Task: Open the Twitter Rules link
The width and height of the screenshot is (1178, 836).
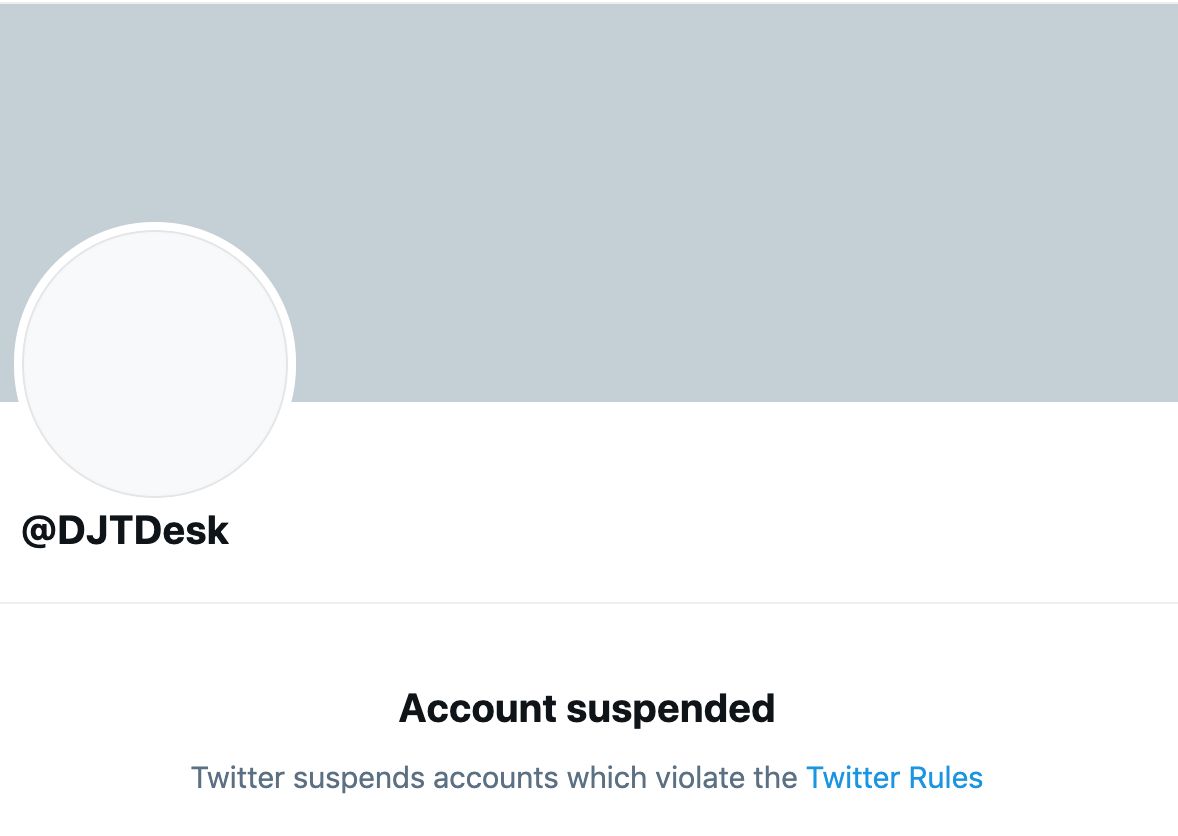Action: 894,778
